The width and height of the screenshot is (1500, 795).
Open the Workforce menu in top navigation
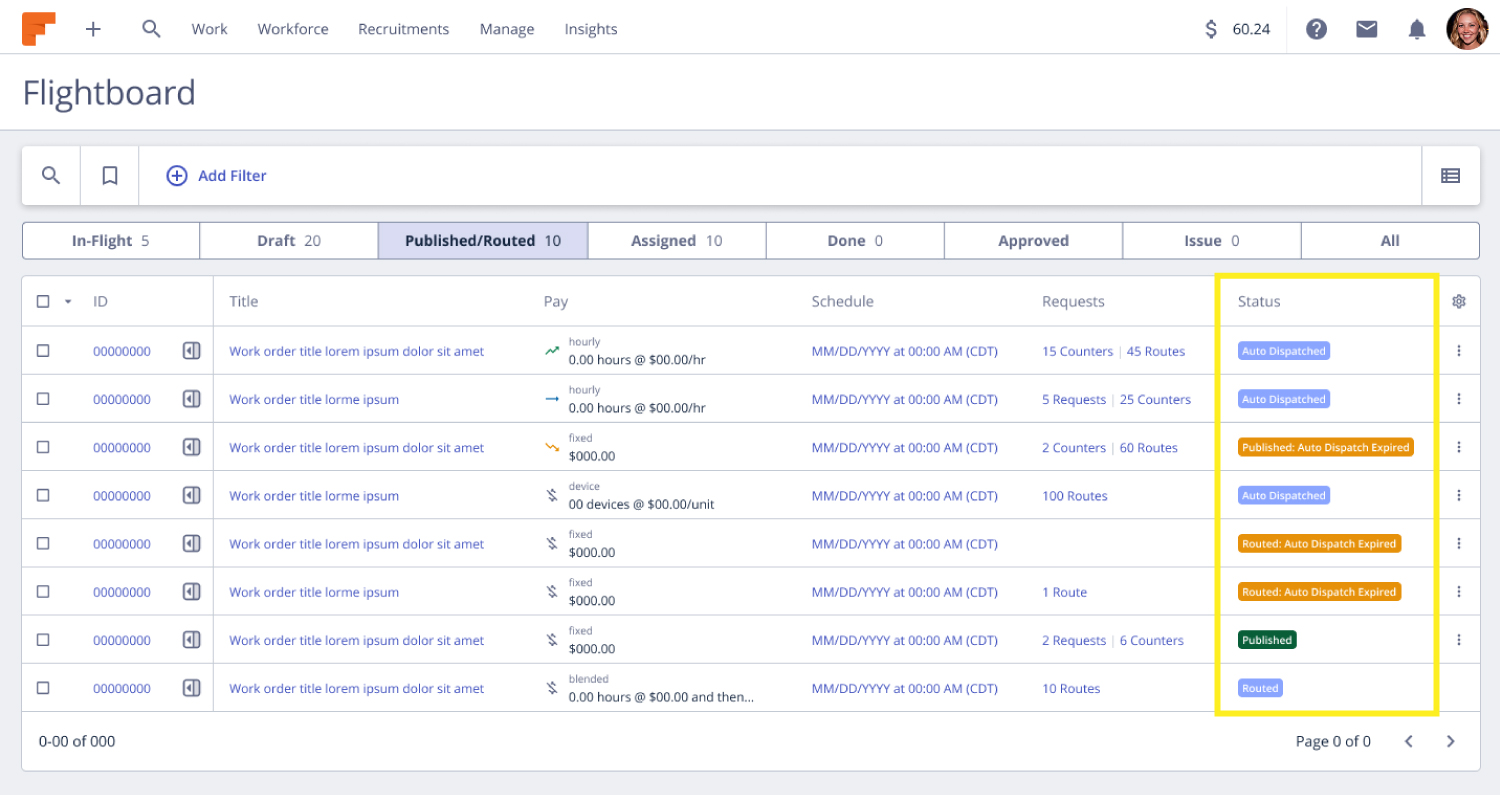(293, 29)
